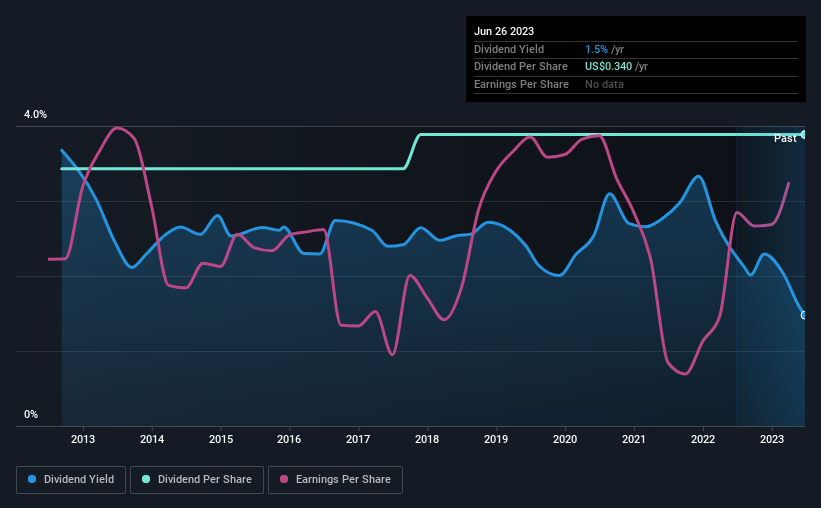The height and width of the screenshot is (508, 821).
Task: Click the blue Dividend Yield legend dot
Action: [32, 479]
